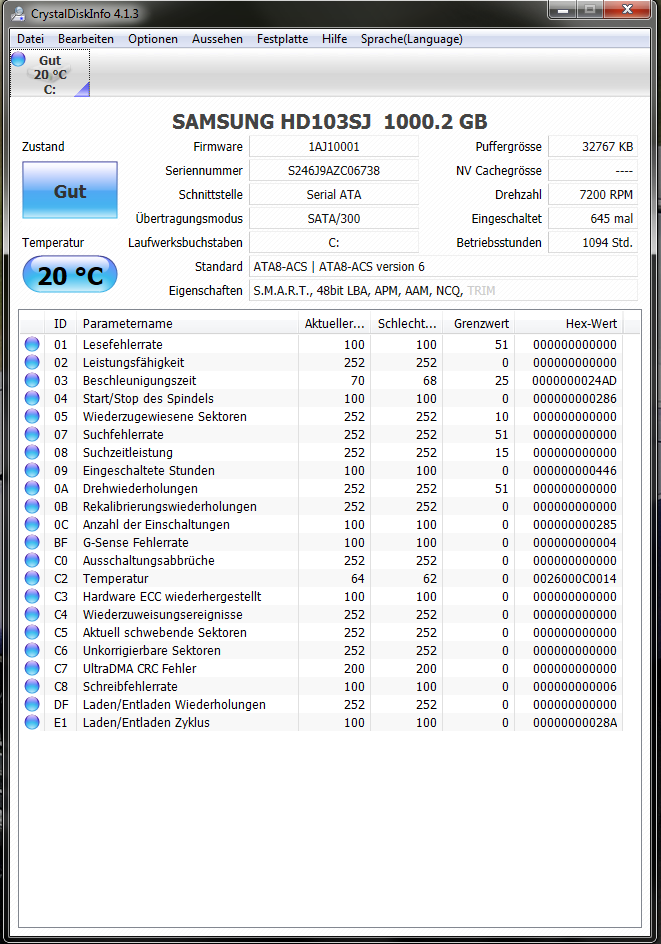Click the status orb for UltraDMA CRC Fehler
The width and height of the screenshot is (661, 944).
[x=32, y=668]
